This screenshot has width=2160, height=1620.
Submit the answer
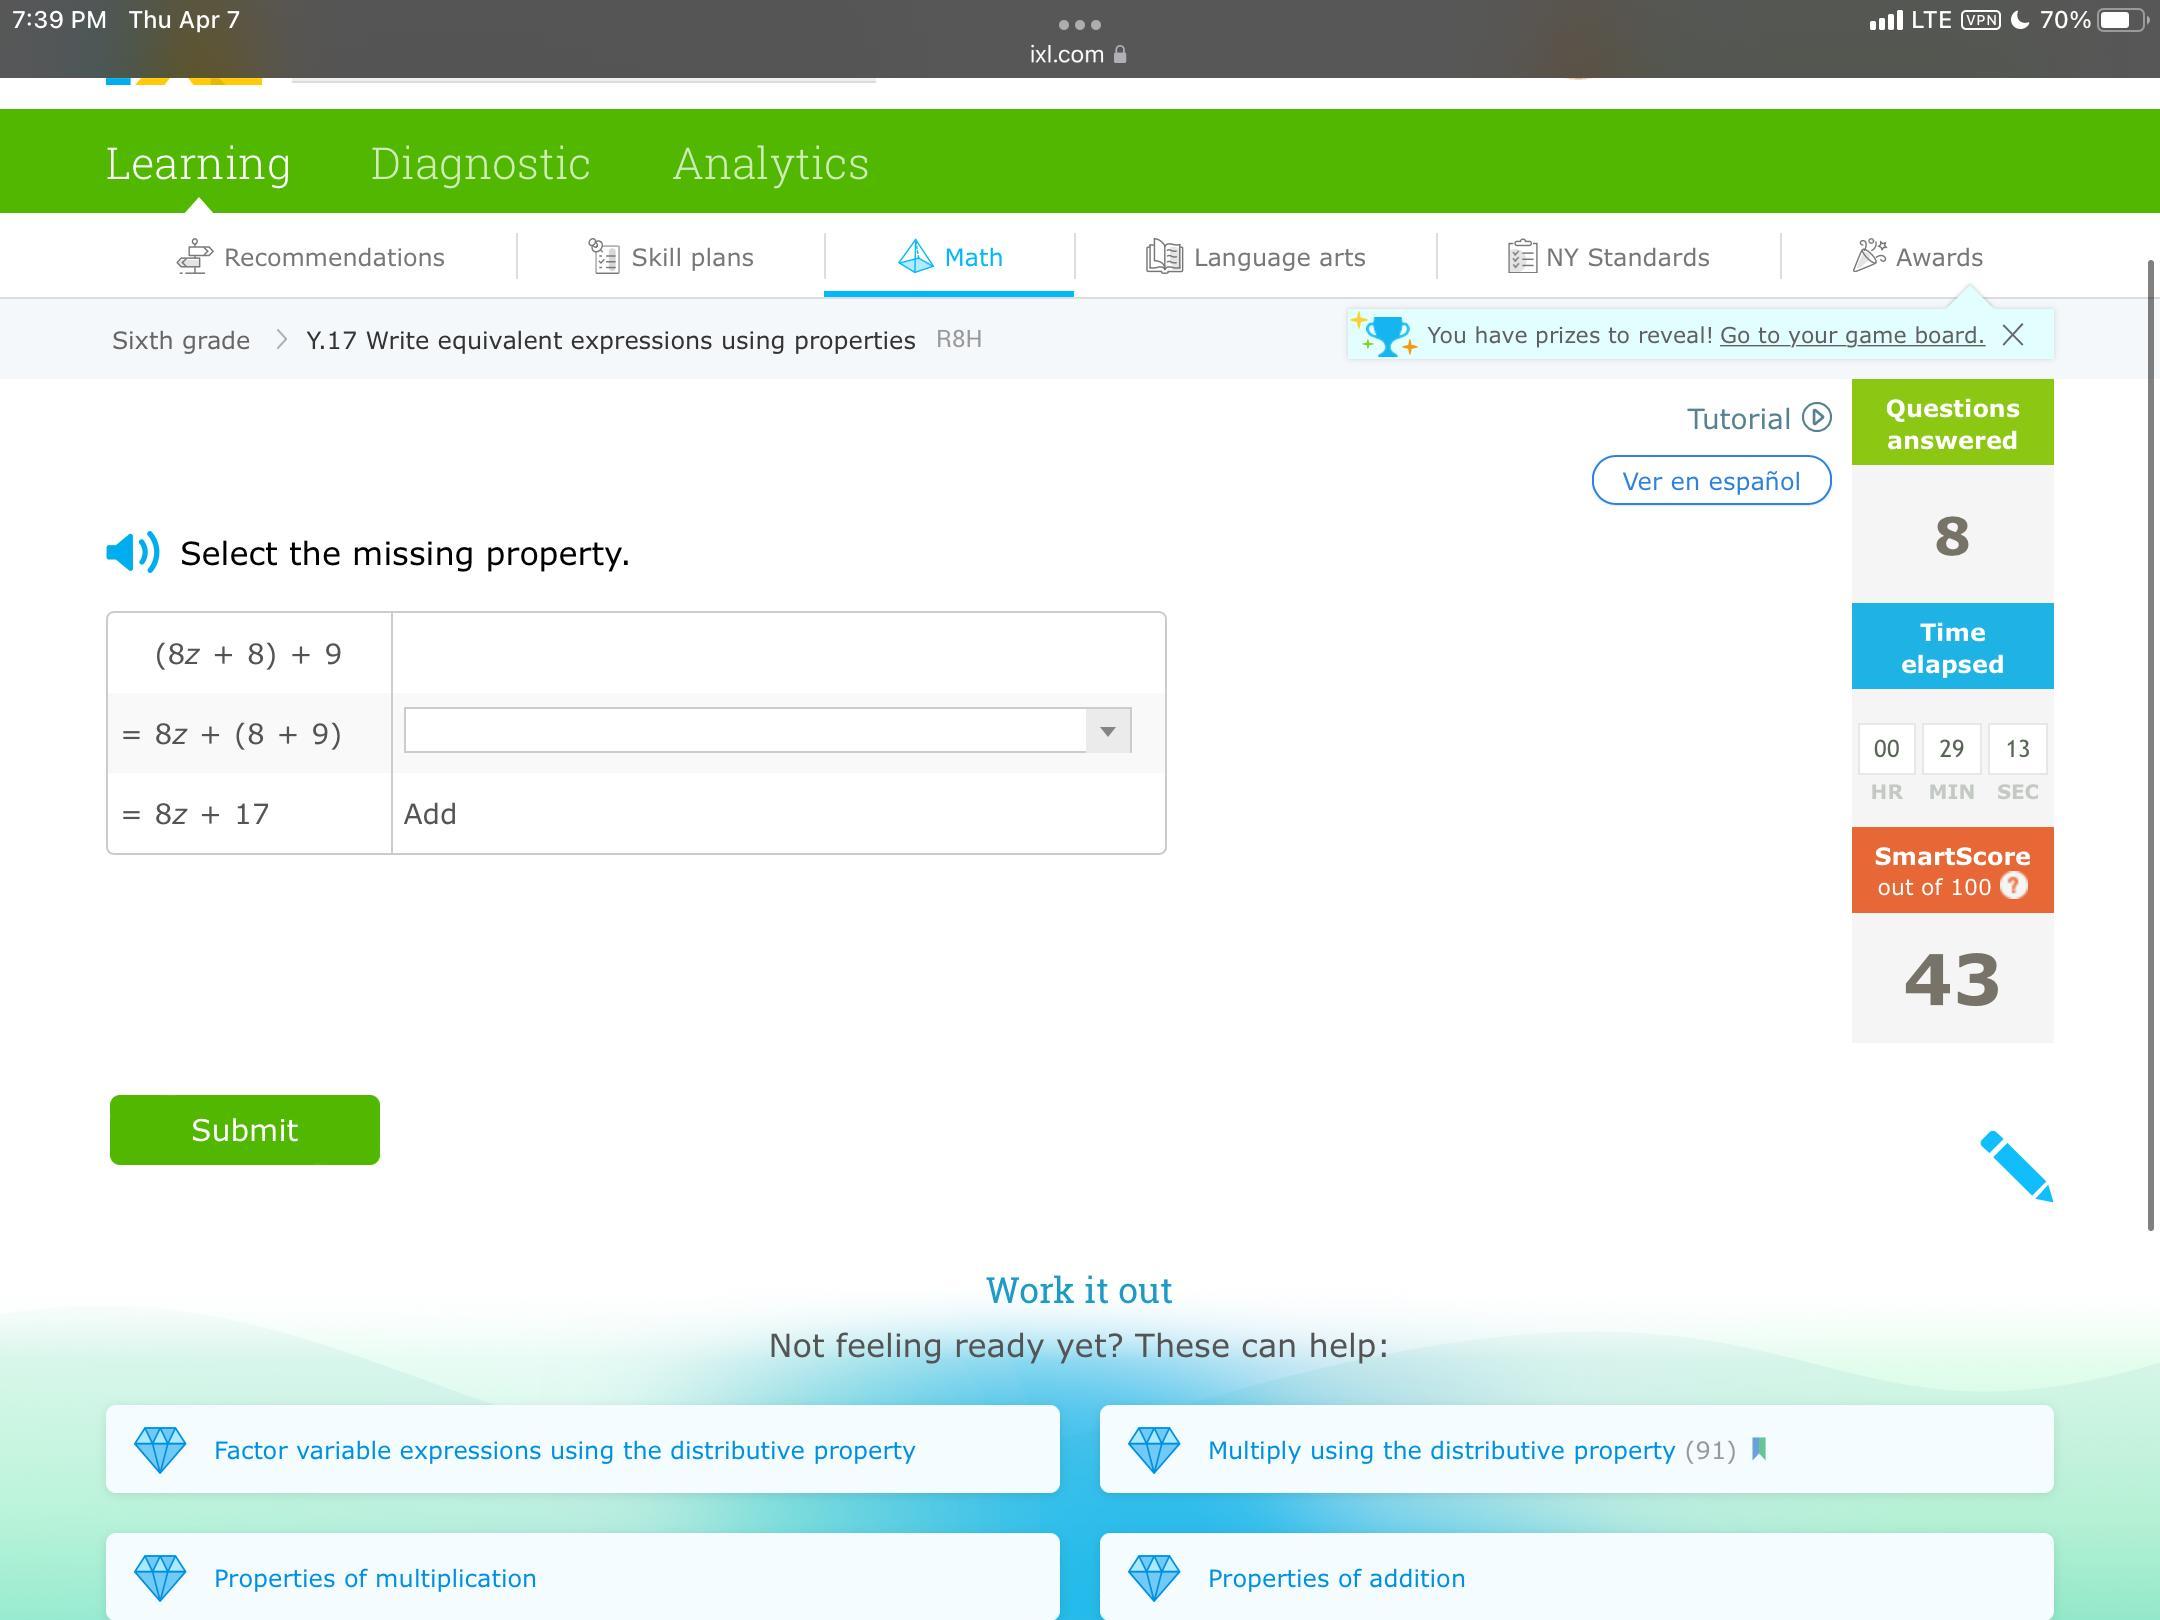click(x=245, y=1130)
